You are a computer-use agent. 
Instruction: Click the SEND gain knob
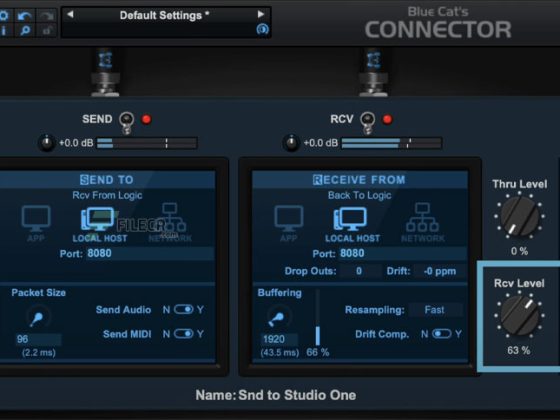pyautogui.click(x=46, y=143)
